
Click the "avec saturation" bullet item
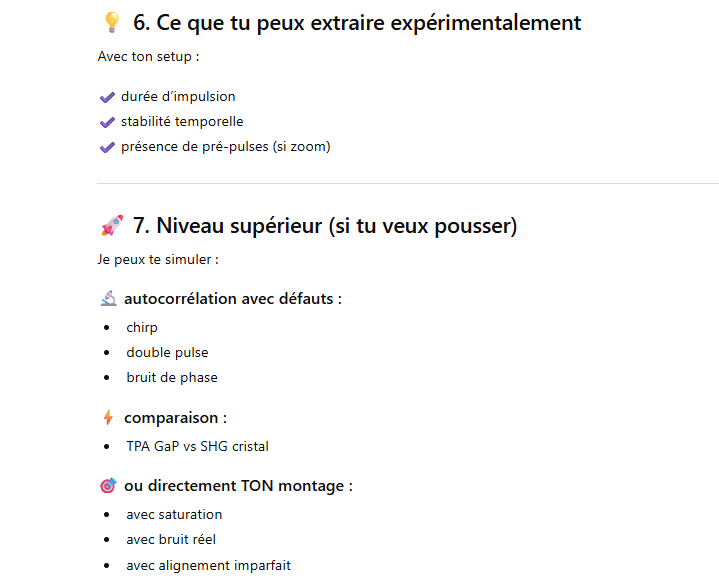174,514
